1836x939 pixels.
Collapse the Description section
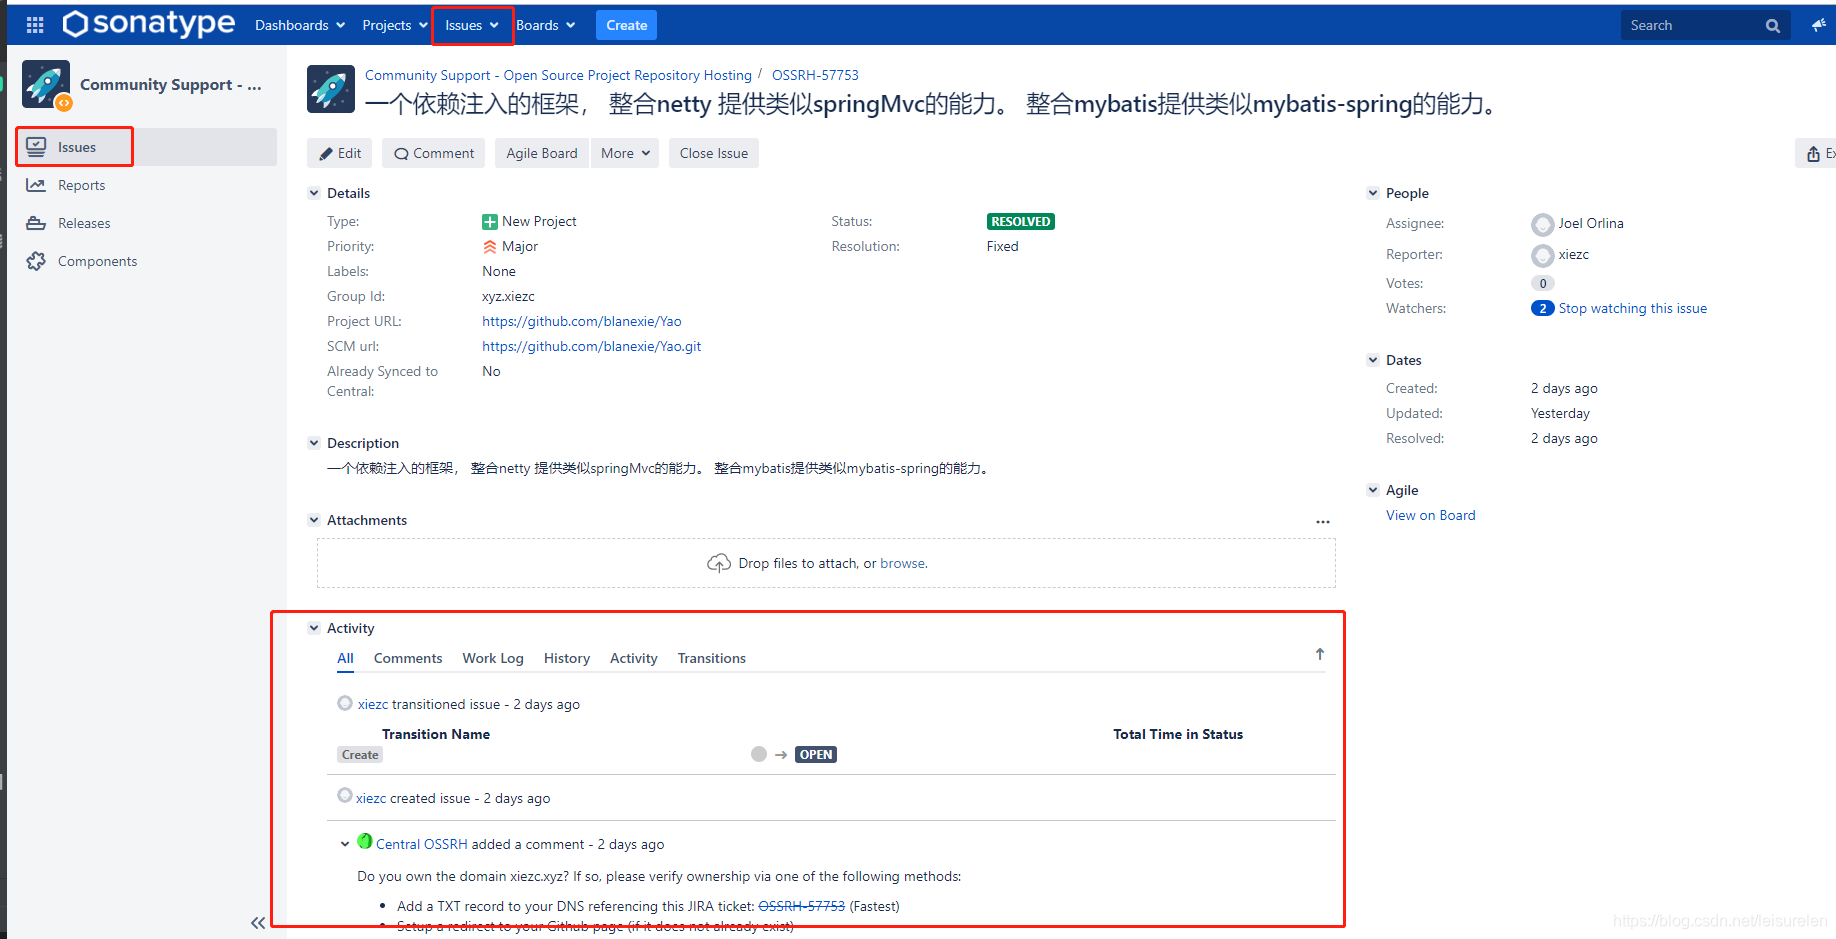(x=314, y=443)
